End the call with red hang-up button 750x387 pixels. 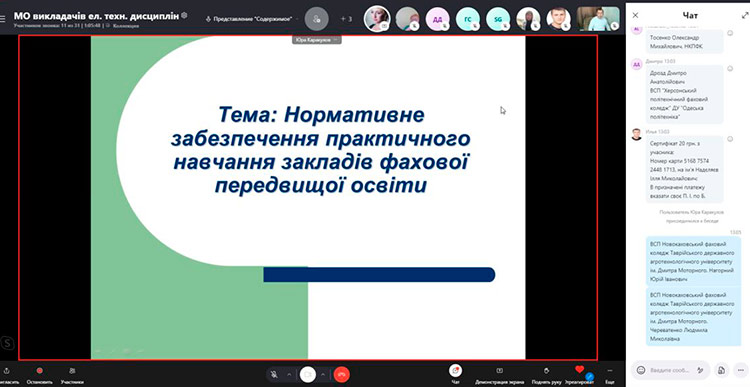tap(342, 375)
